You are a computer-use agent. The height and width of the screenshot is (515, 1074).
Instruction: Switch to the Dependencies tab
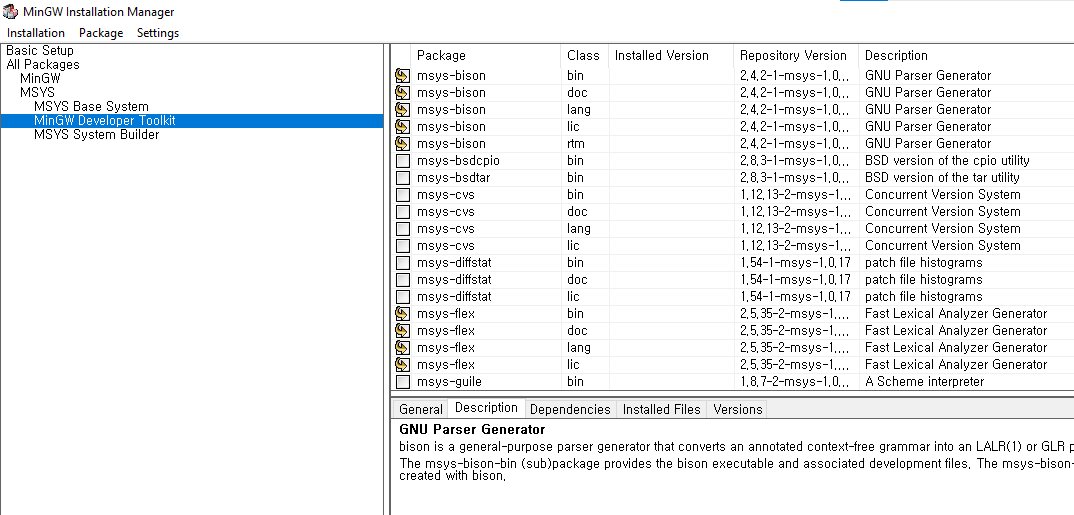[570, 410]
